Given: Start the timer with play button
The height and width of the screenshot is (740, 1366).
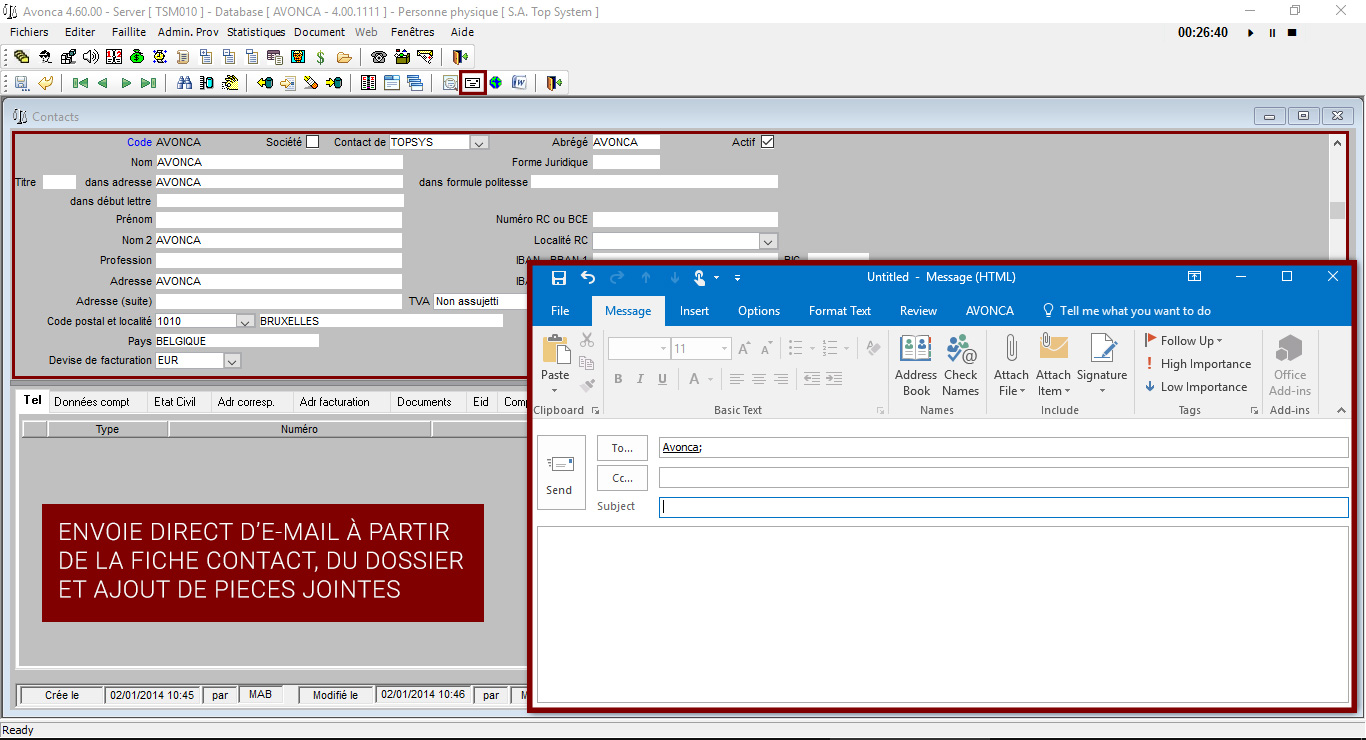Looking at the screenshot, I should click(x=1250, y=33).
